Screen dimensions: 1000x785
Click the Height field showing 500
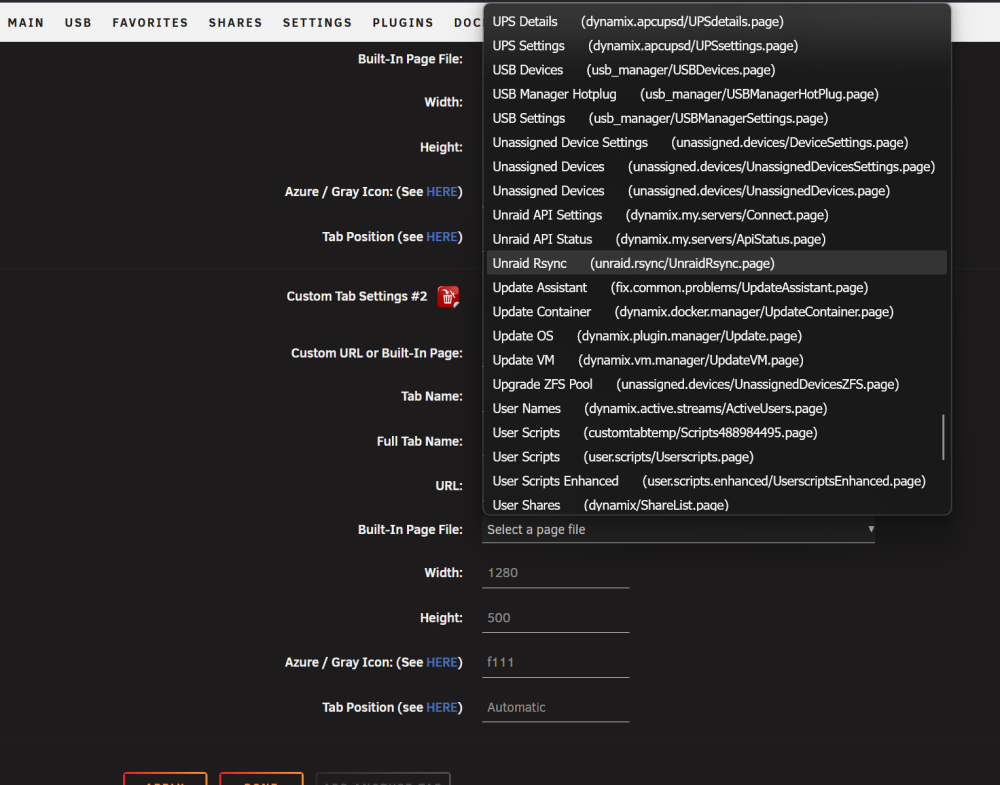(x=555, y=618)
